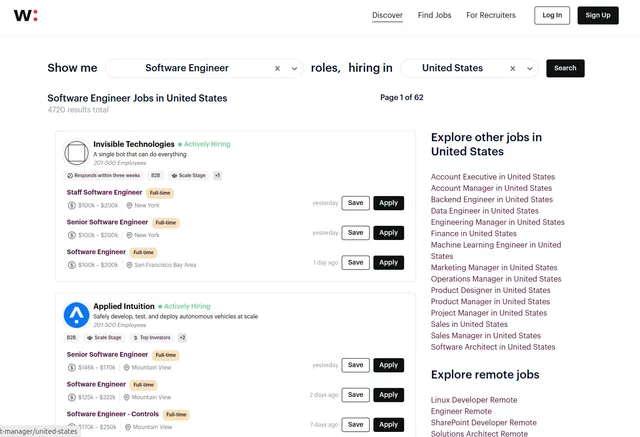Expand the role dropdown chevron

pyautogui.click(x=294, y=69)
